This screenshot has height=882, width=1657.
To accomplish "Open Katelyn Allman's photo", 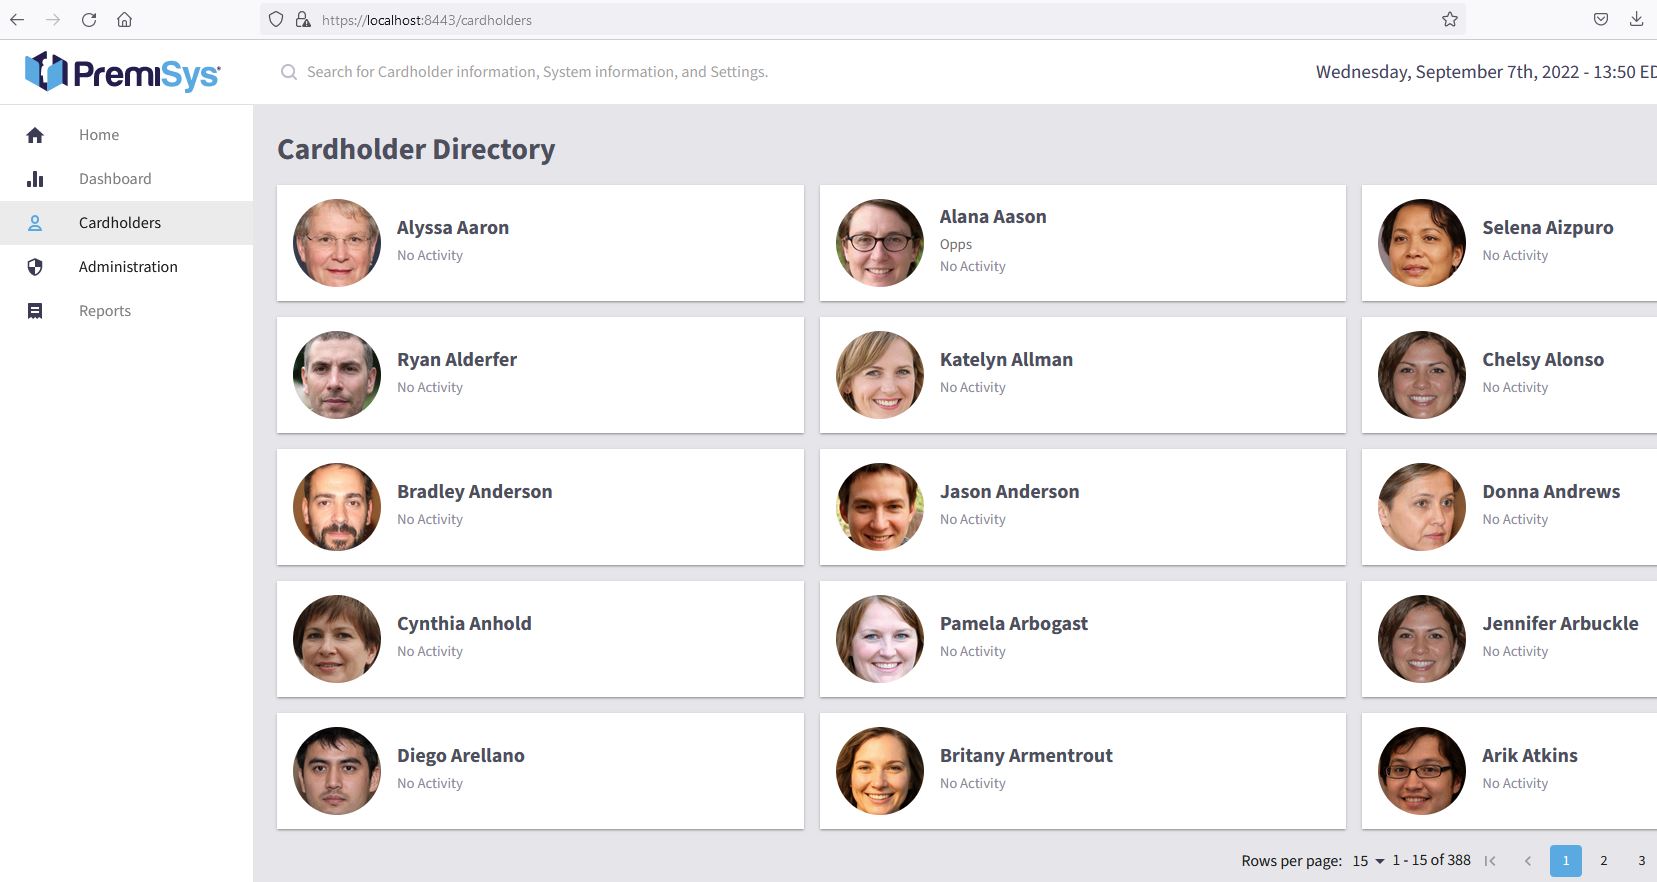I will click(880, 375).
